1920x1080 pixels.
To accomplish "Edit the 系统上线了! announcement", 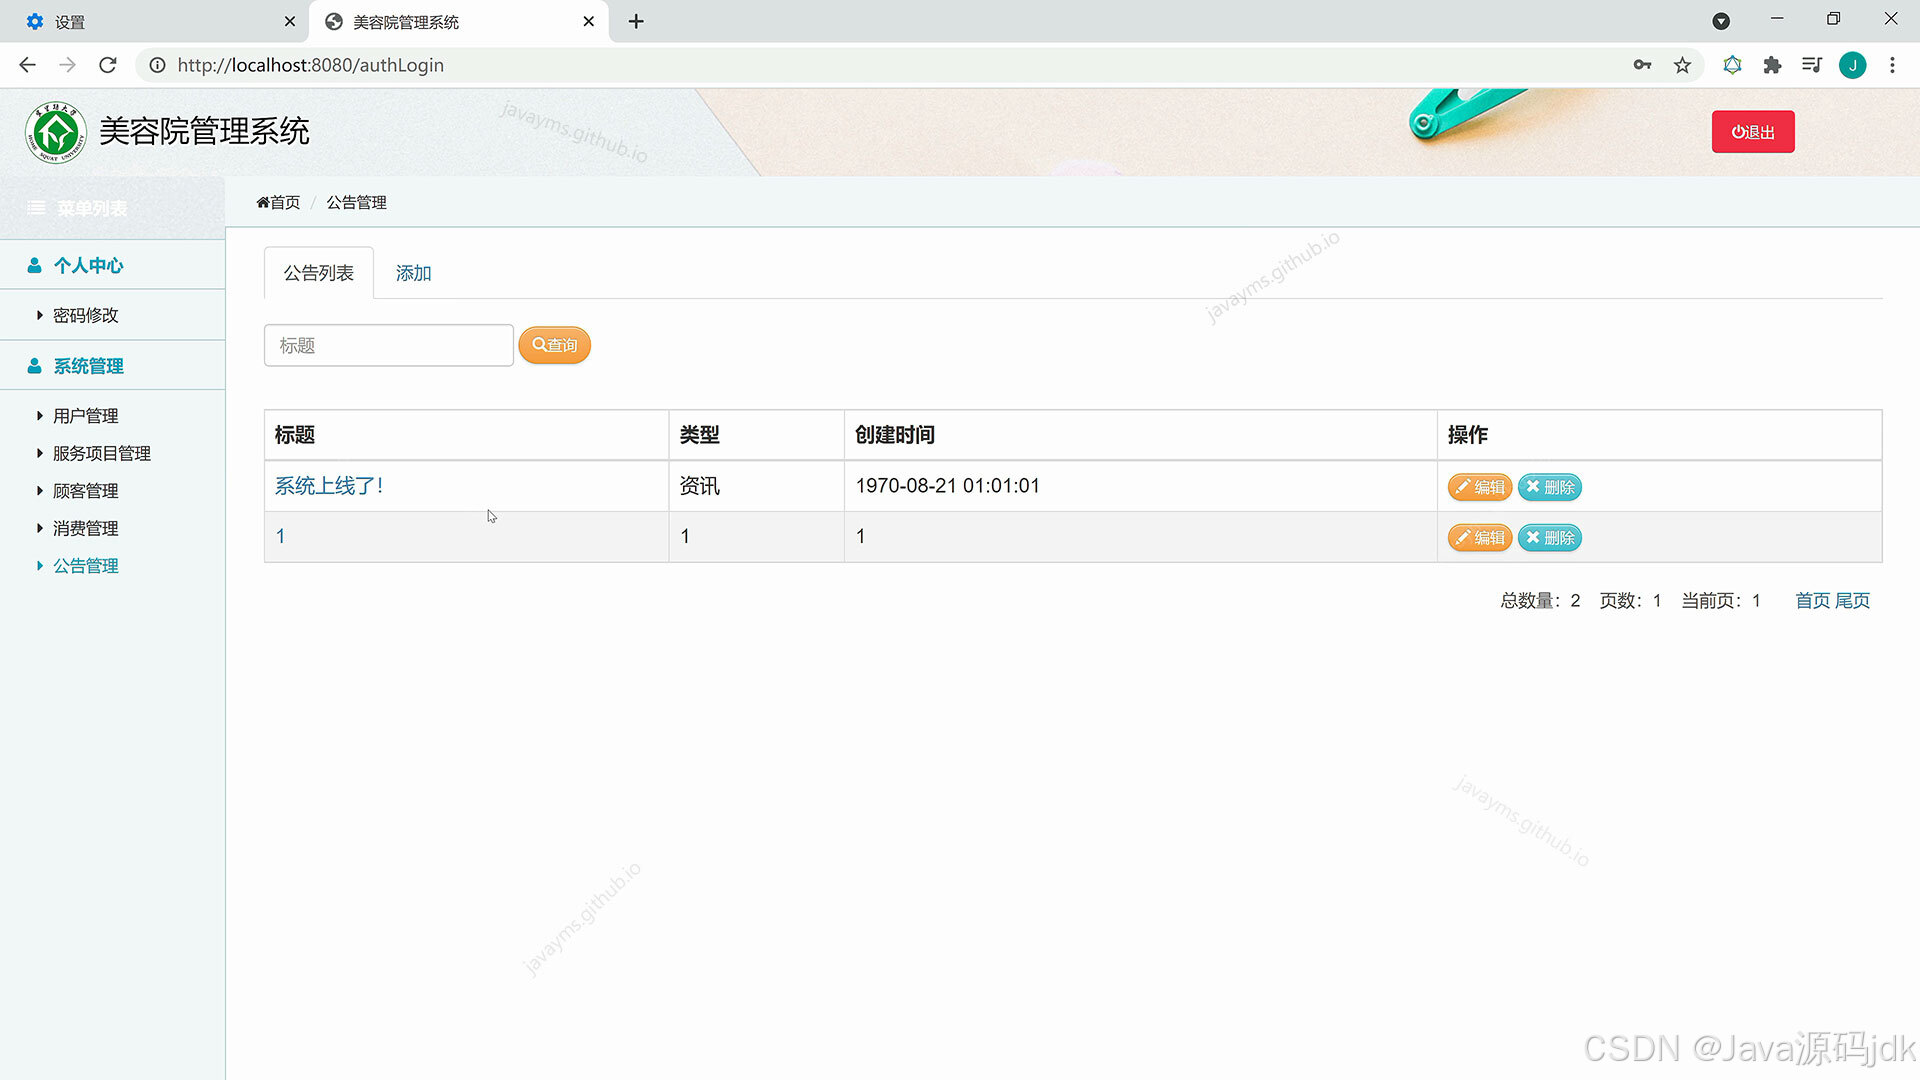I will [1480, 487].
